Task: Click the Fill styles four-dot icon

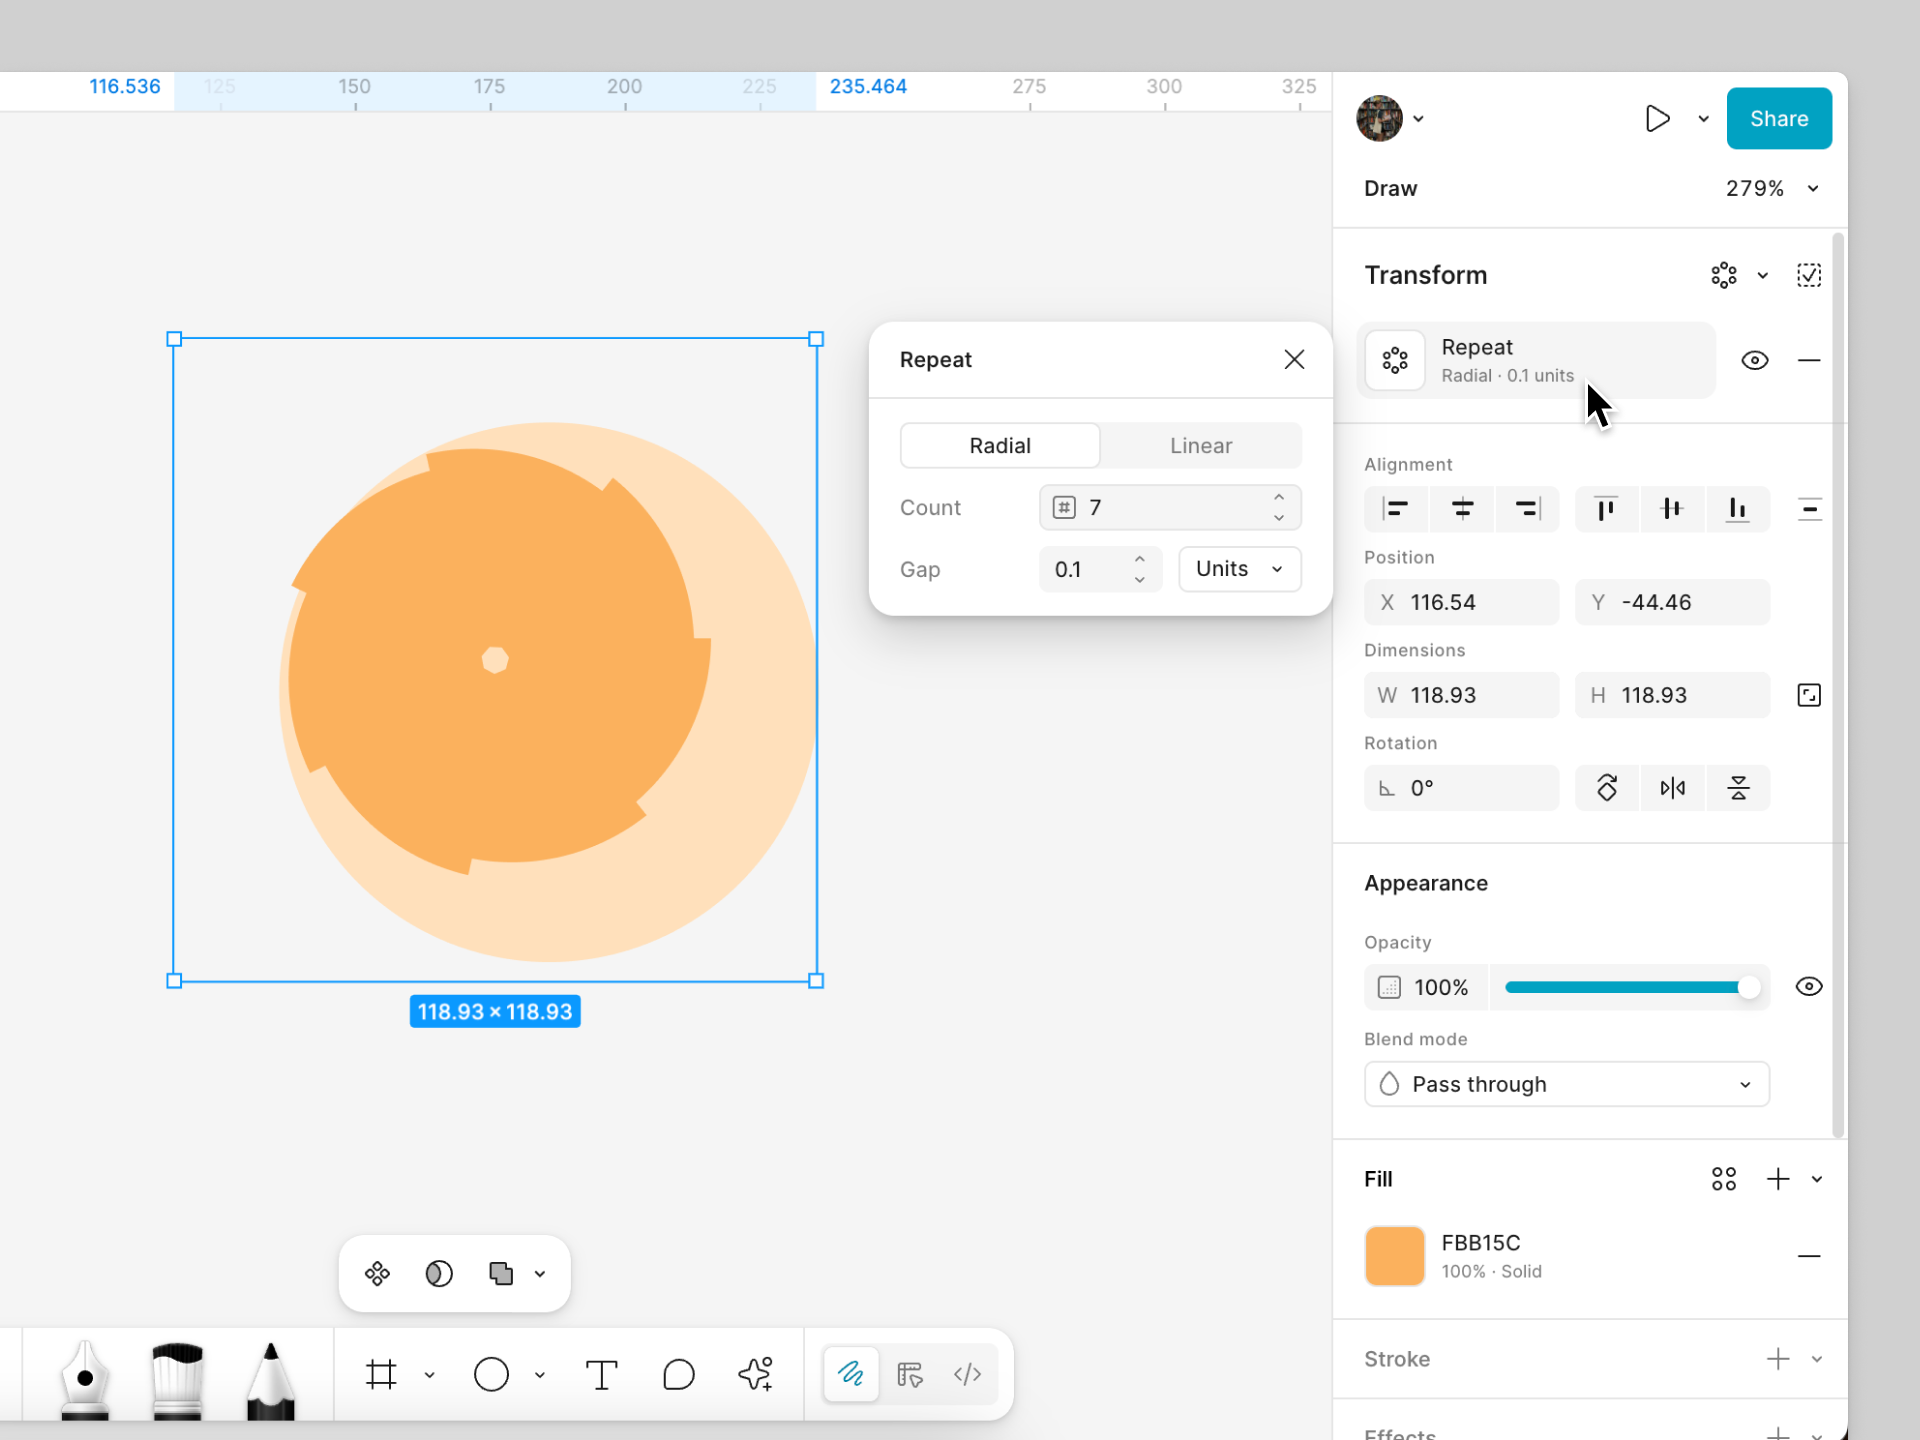Action: [1724, 1179]
